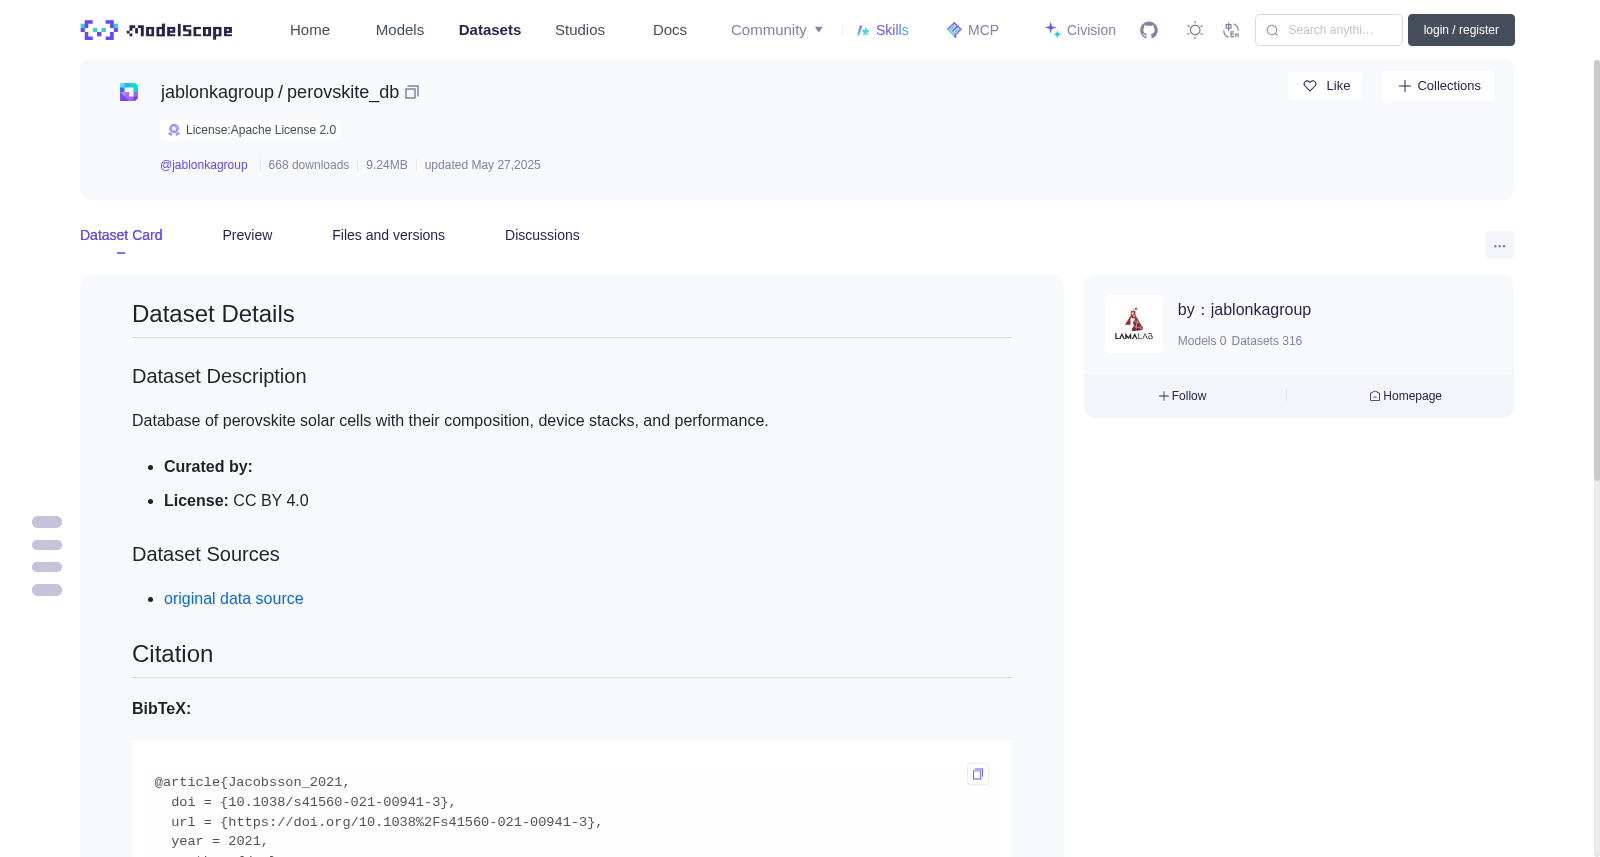Click the MCP diamond icon

coord(954,30)
